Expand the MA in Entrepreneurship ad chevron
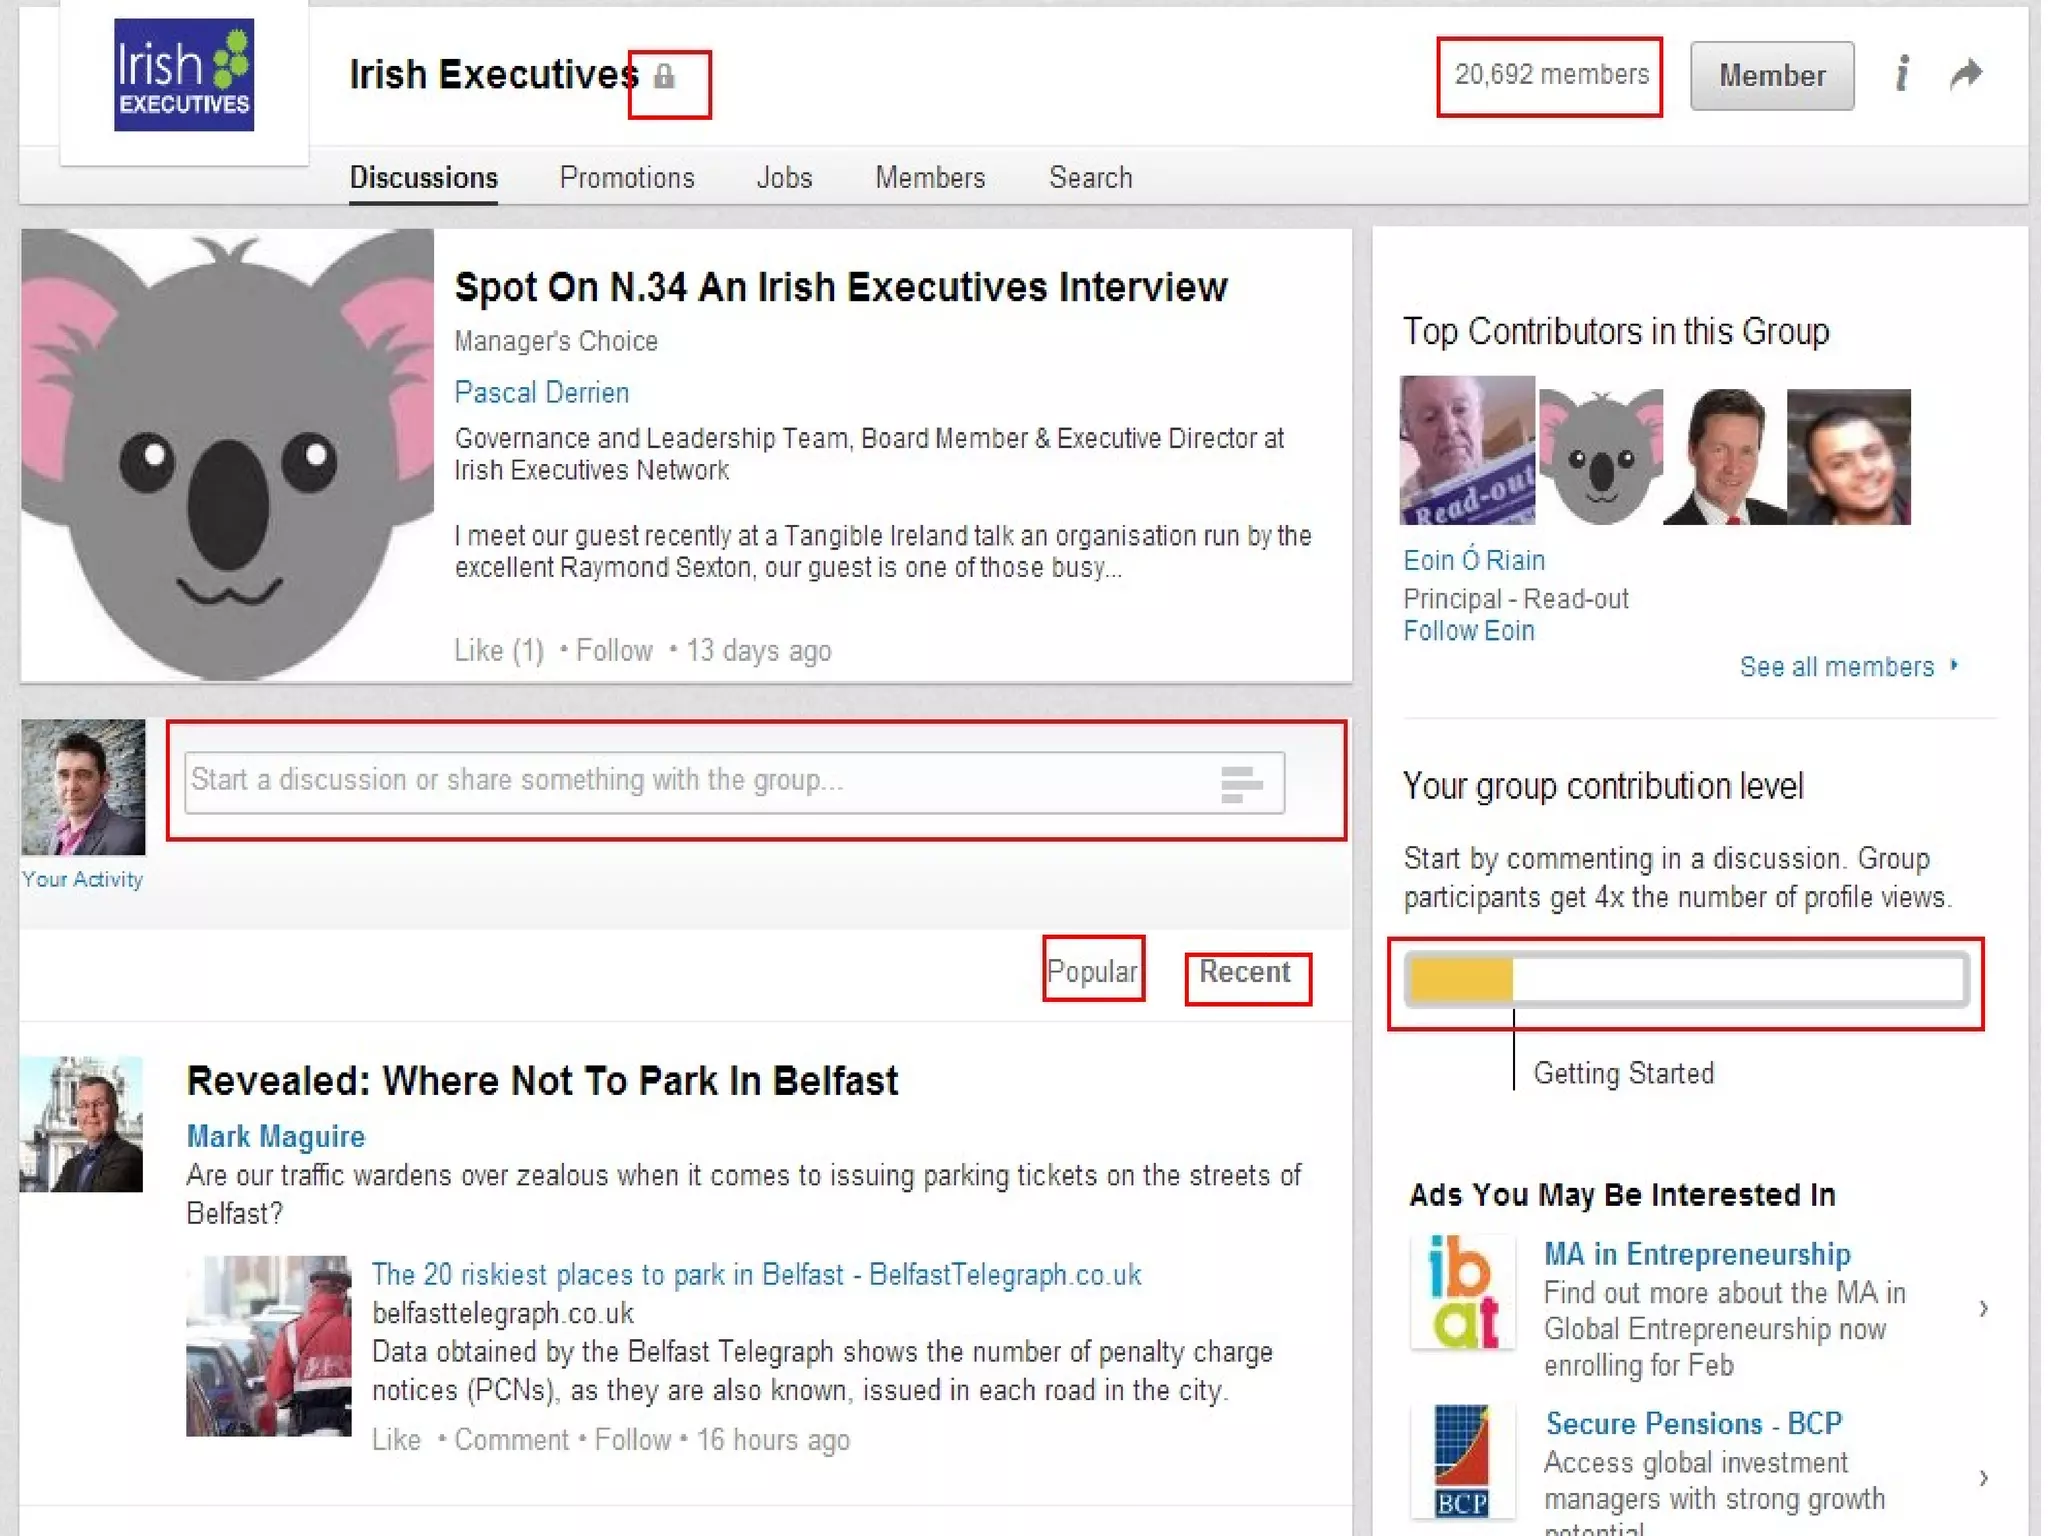The height and width of the screenshot is (1536, 2048). tap(1984, 1309)
